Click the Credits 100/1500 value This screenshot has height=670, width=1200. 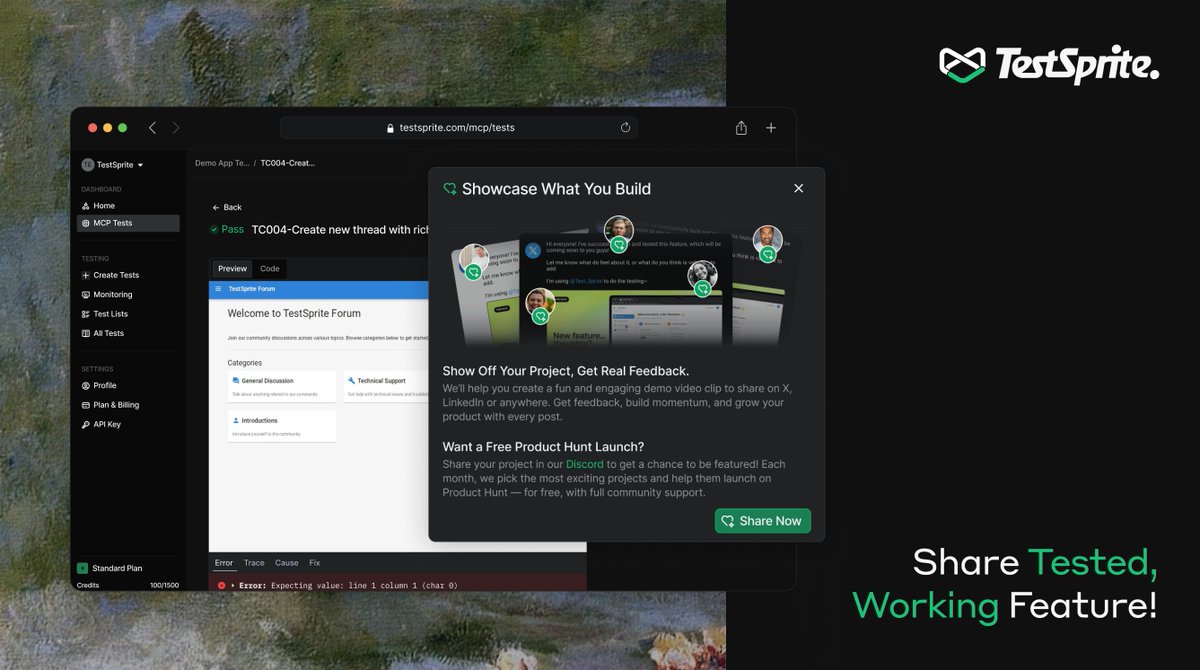164,585
